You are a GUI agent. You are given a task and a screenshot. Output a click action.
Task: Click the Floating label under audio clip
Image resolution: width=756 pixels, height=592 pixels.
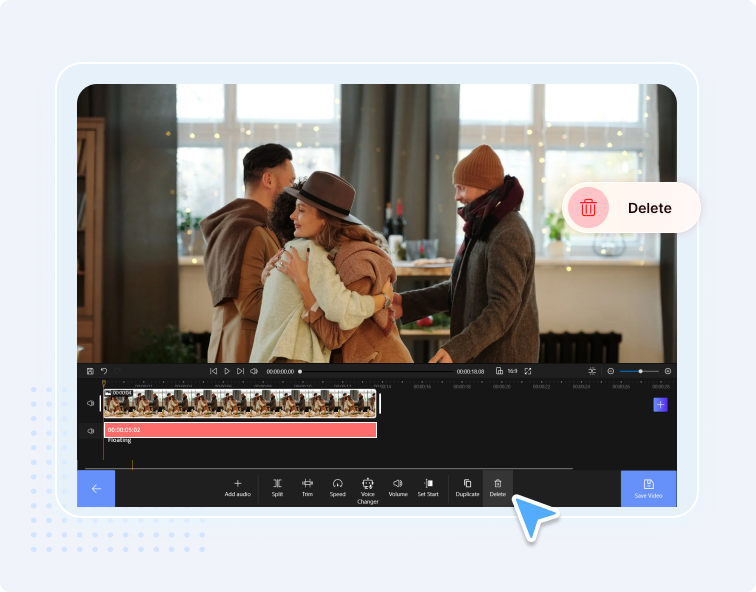tap(119, 441)
